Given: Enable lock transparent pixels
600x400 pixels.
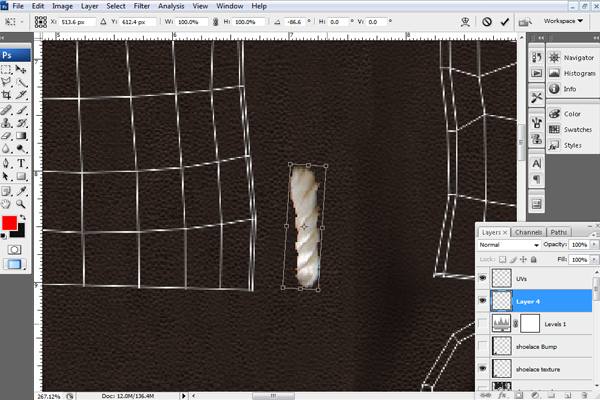Looking at the screenshot, I should 502,260.
